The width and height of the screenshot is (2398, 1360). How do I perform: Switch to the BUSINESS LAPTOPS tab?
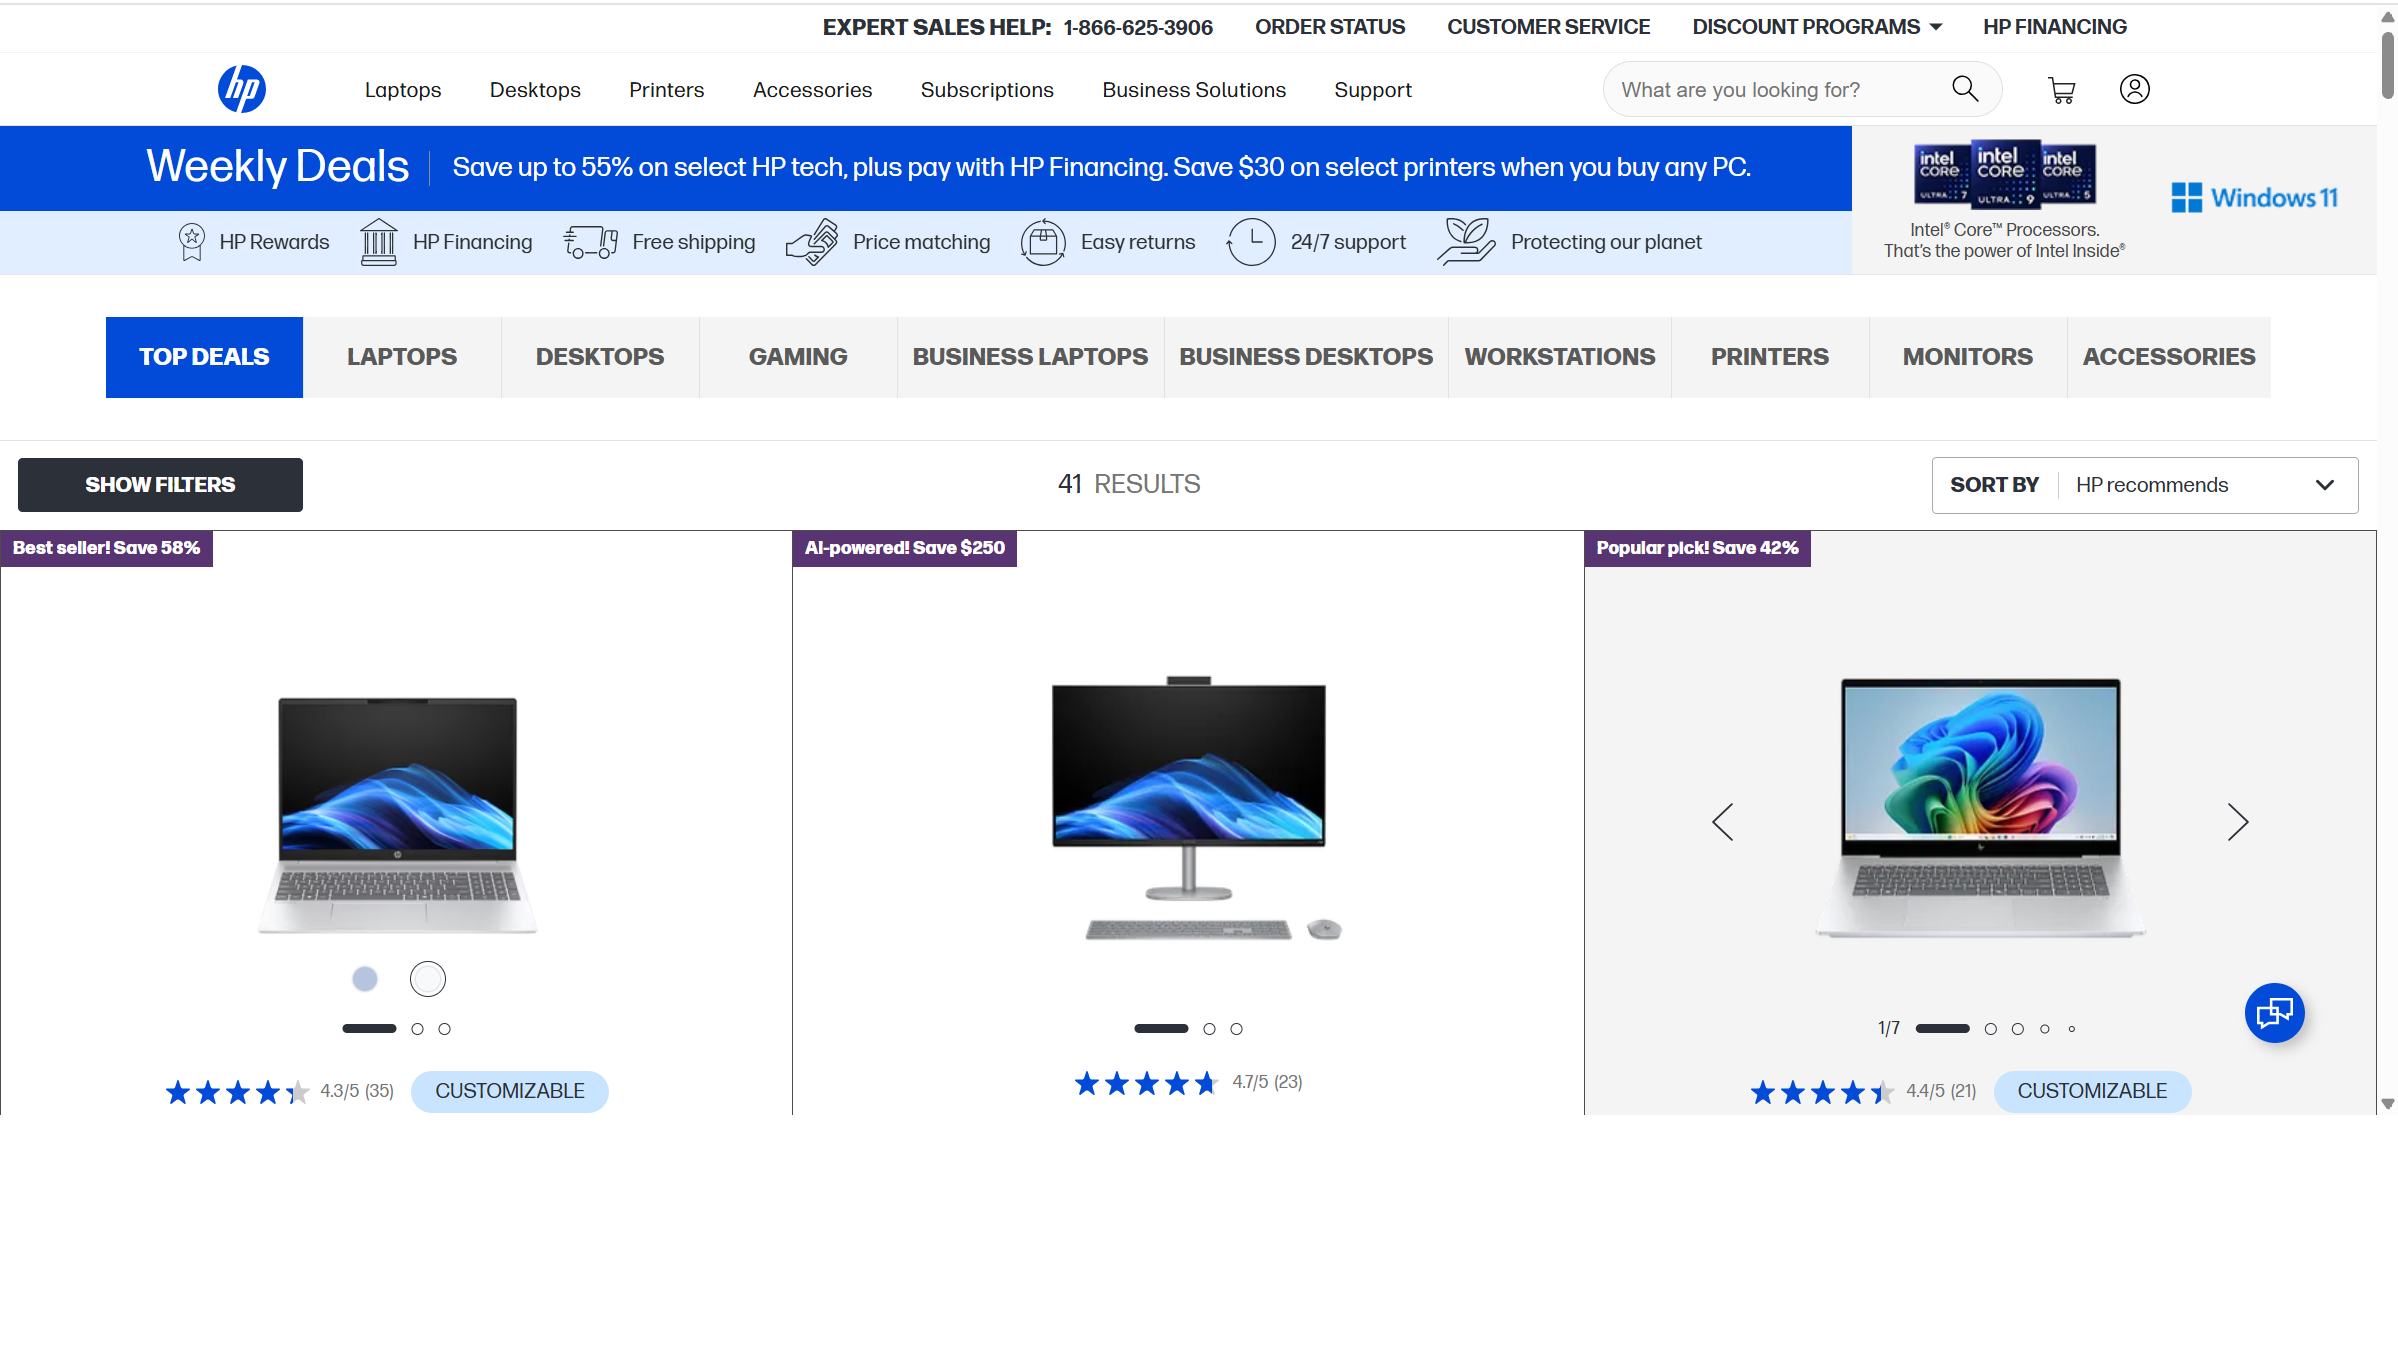click(x=1030, y=357)
